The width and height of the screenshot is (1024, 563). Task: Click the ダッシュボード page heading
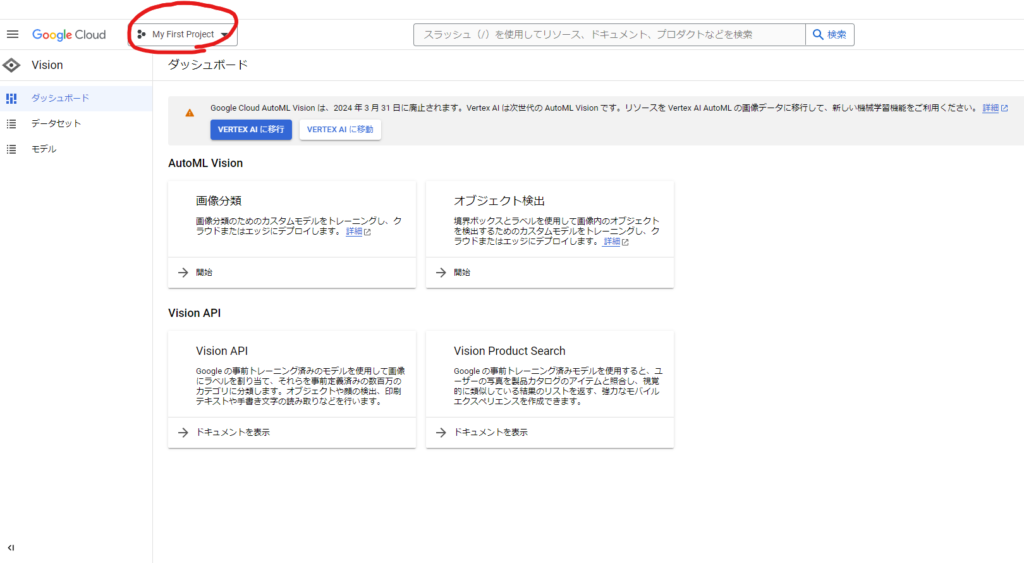tap(208, 65)
